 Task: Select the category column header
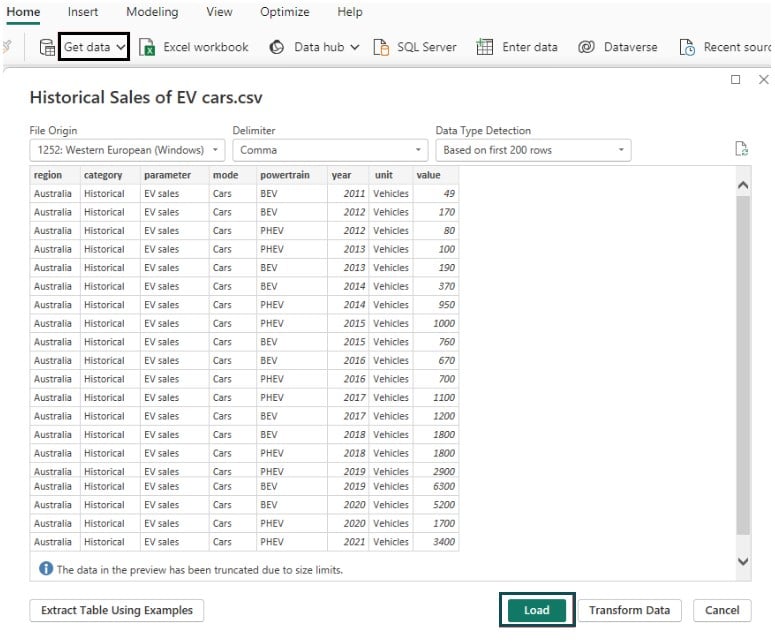110,175
